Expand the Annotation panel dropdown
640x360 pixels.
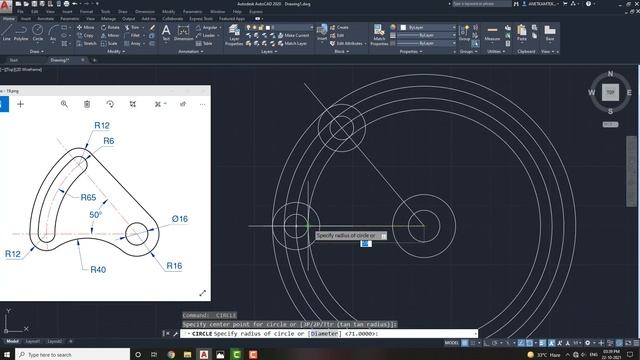click(x=191, y=51)
